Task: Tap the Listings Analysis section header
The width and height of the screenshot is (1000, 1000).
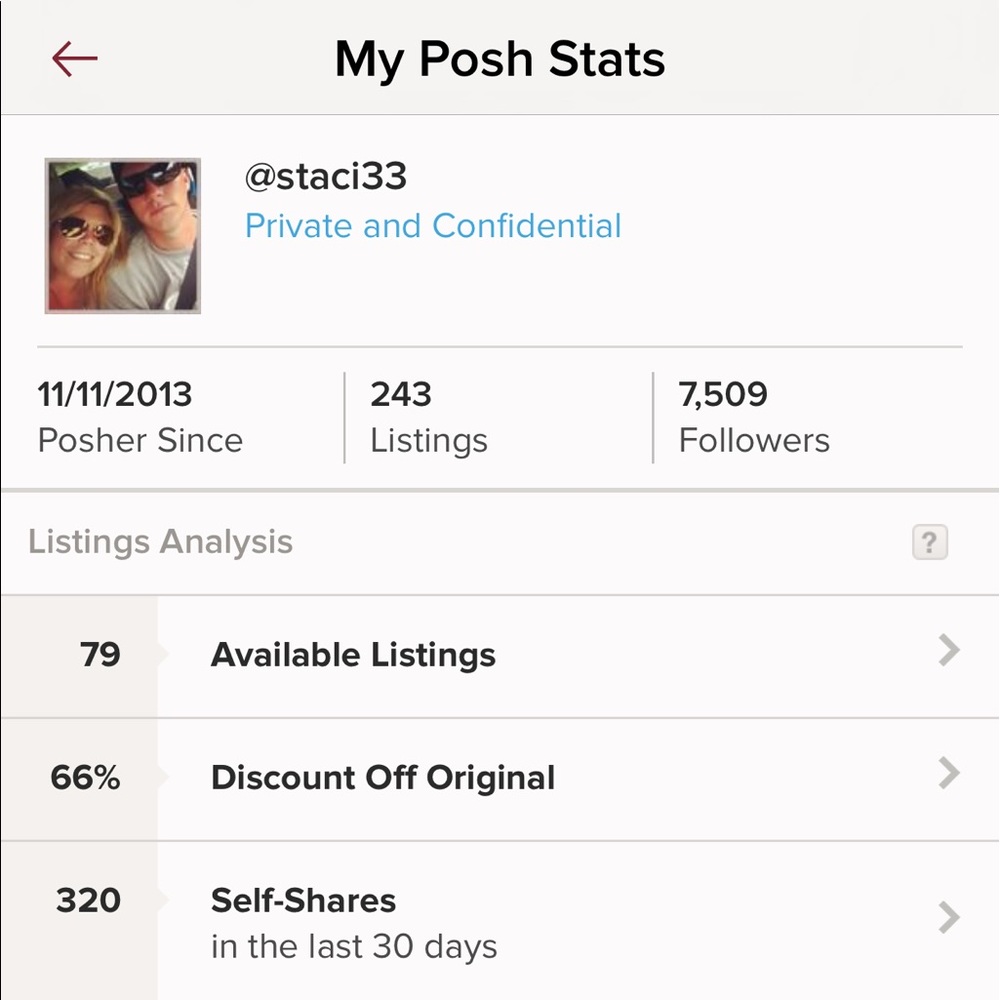Action: tap(160, 542)
